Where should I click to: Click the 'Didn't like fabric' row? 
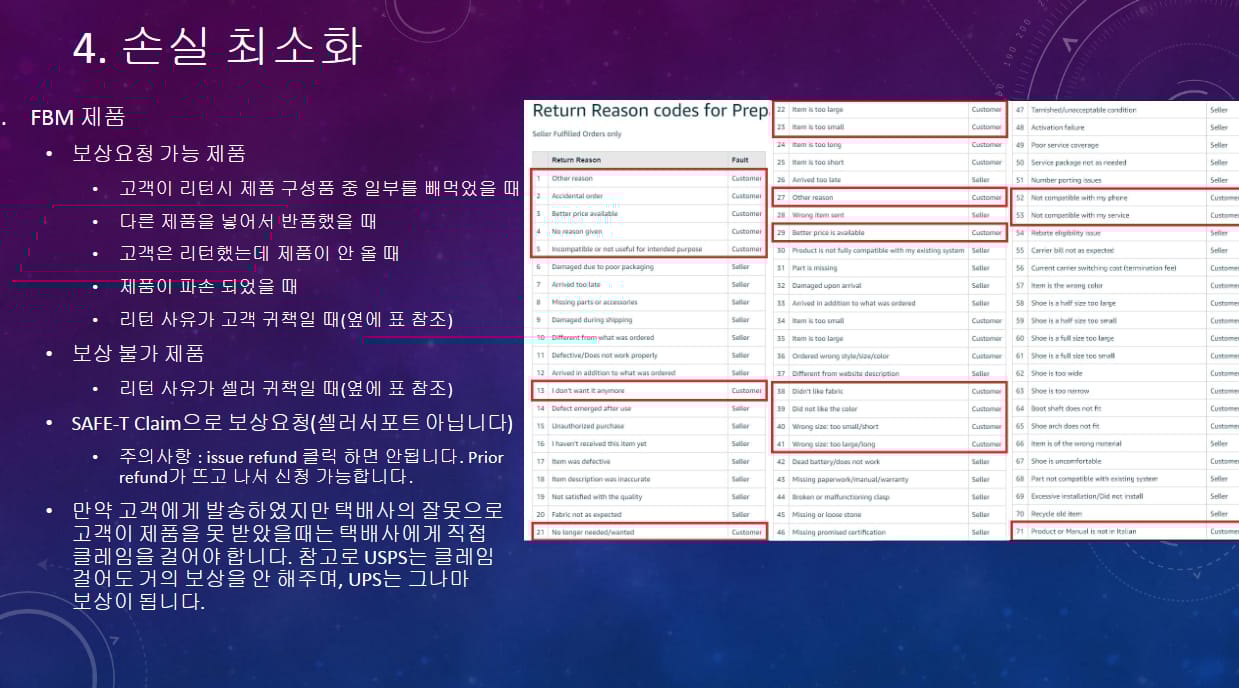tap(889, 391)
